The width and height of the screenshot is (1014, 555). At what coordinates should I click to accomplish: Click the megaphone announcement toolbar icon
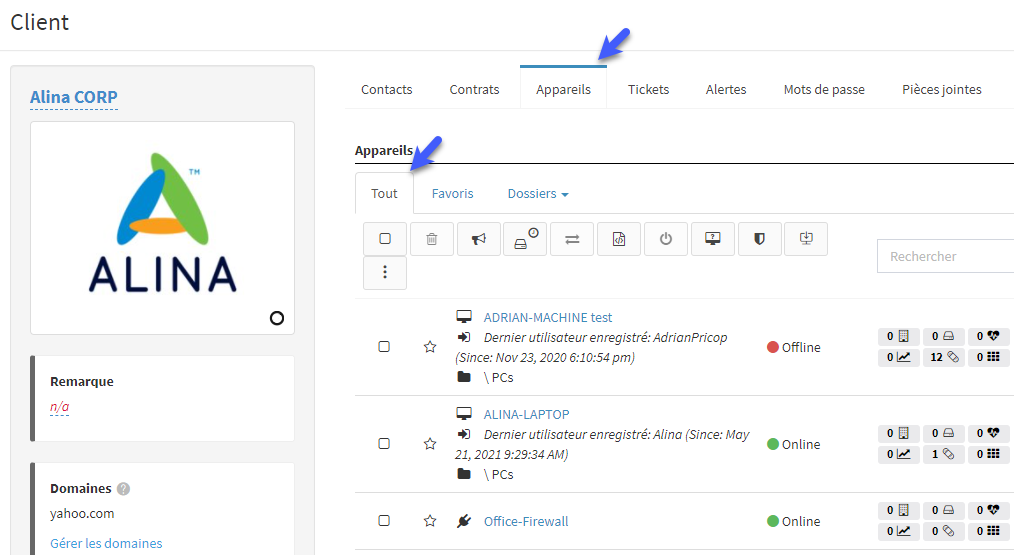[x=479, y=239]
